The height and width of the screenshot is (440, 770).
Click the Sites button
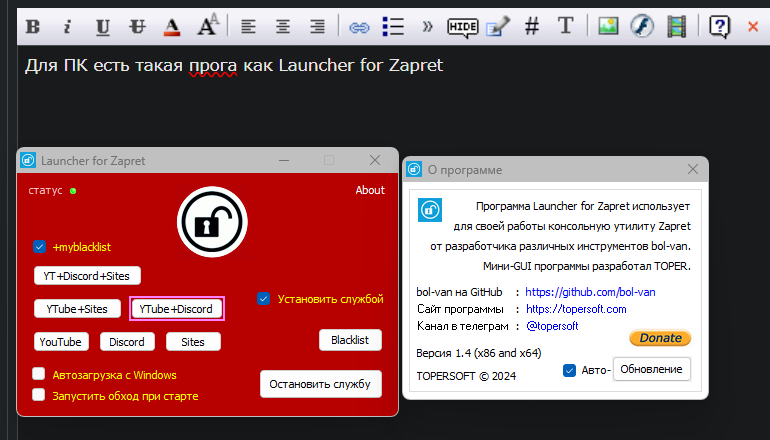pos(193,342)
